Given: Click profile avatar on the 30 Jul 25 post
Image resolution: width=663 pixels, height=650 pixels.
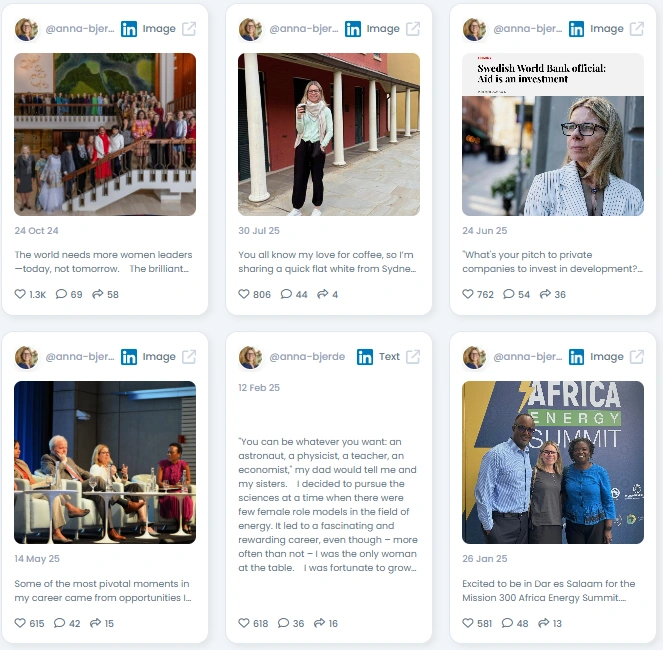Looking at the screenshot, I should (x=250, y=29).
